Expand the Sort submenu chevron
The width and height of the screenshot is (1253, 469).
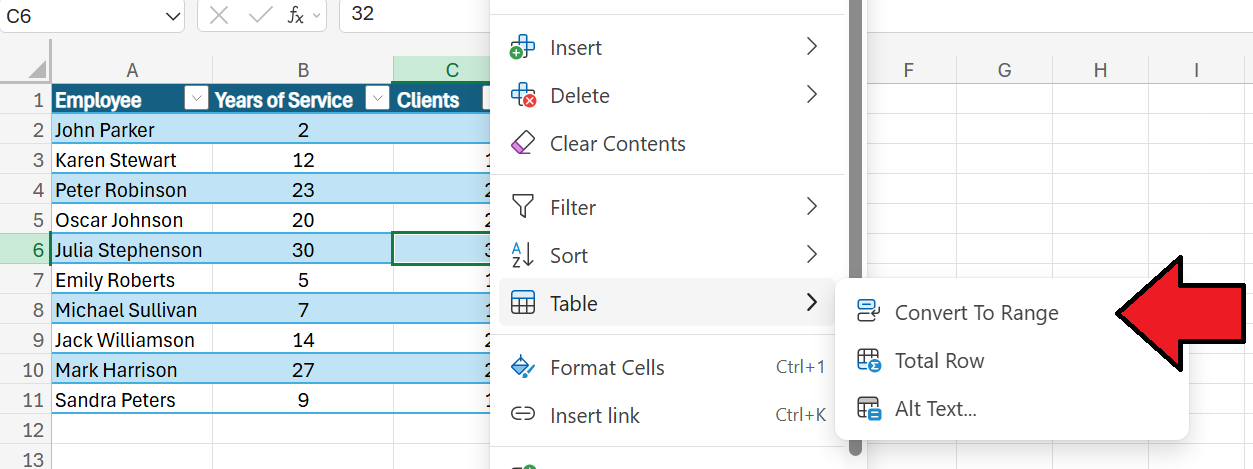pyautogui.click(x=812, y=255)
